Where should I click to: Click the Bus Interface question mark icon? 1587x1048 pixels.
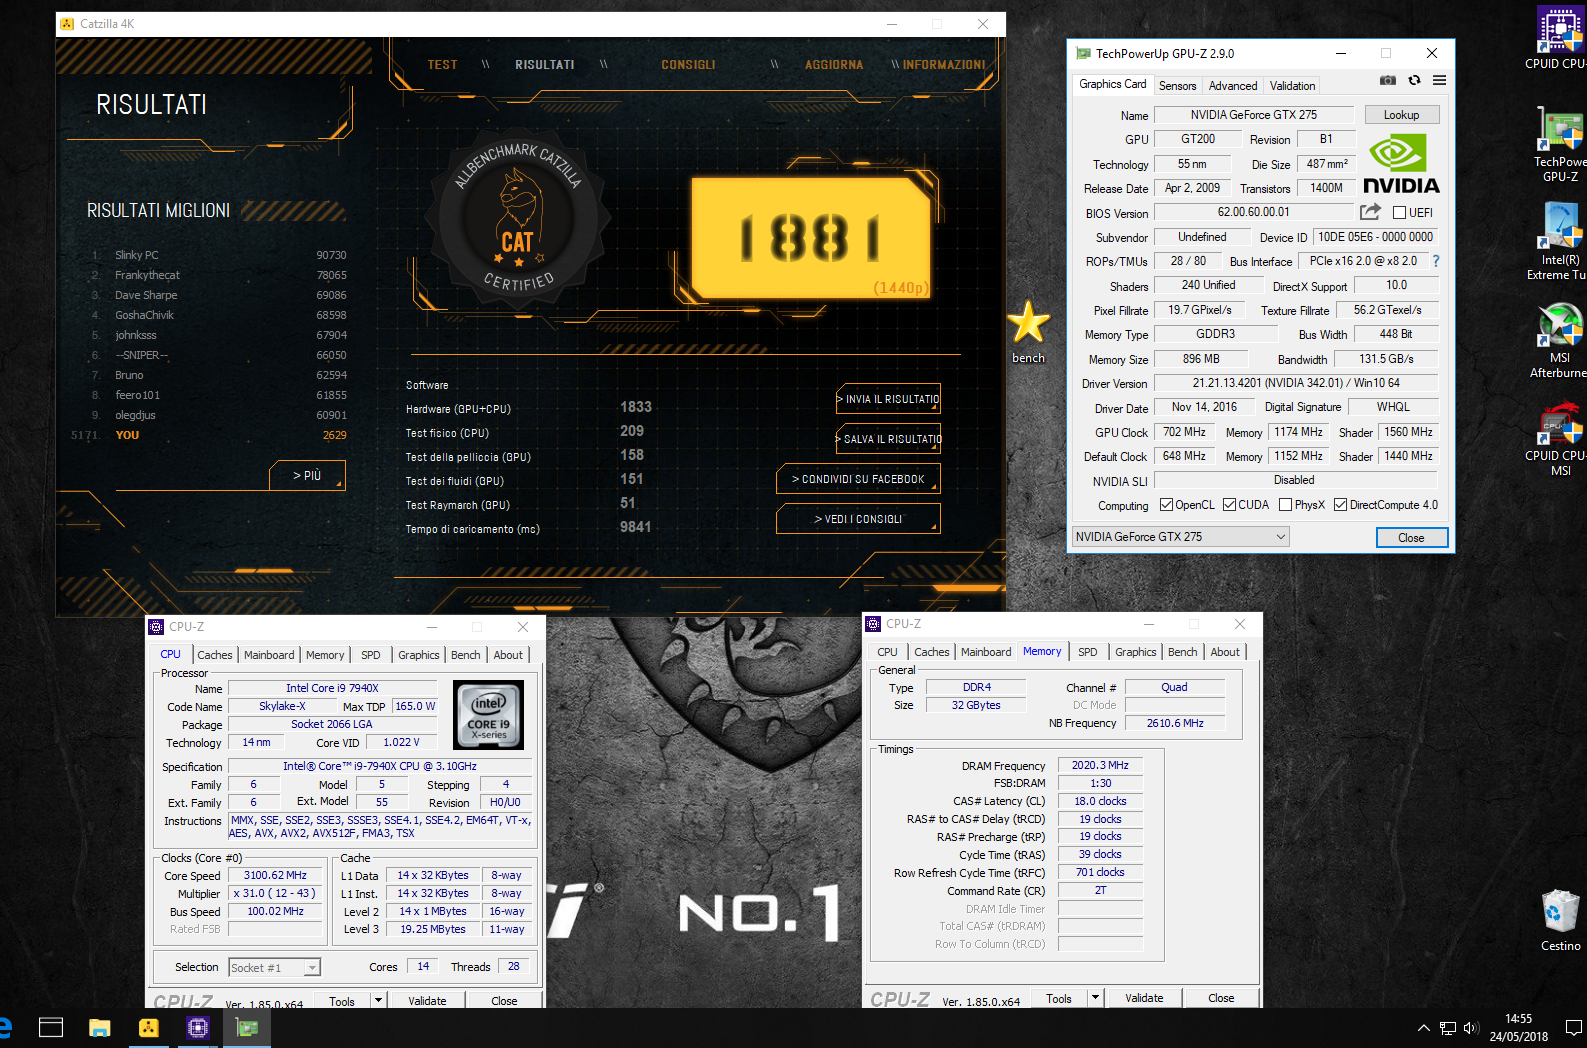pyautogui.click(x=1436, y=261)
